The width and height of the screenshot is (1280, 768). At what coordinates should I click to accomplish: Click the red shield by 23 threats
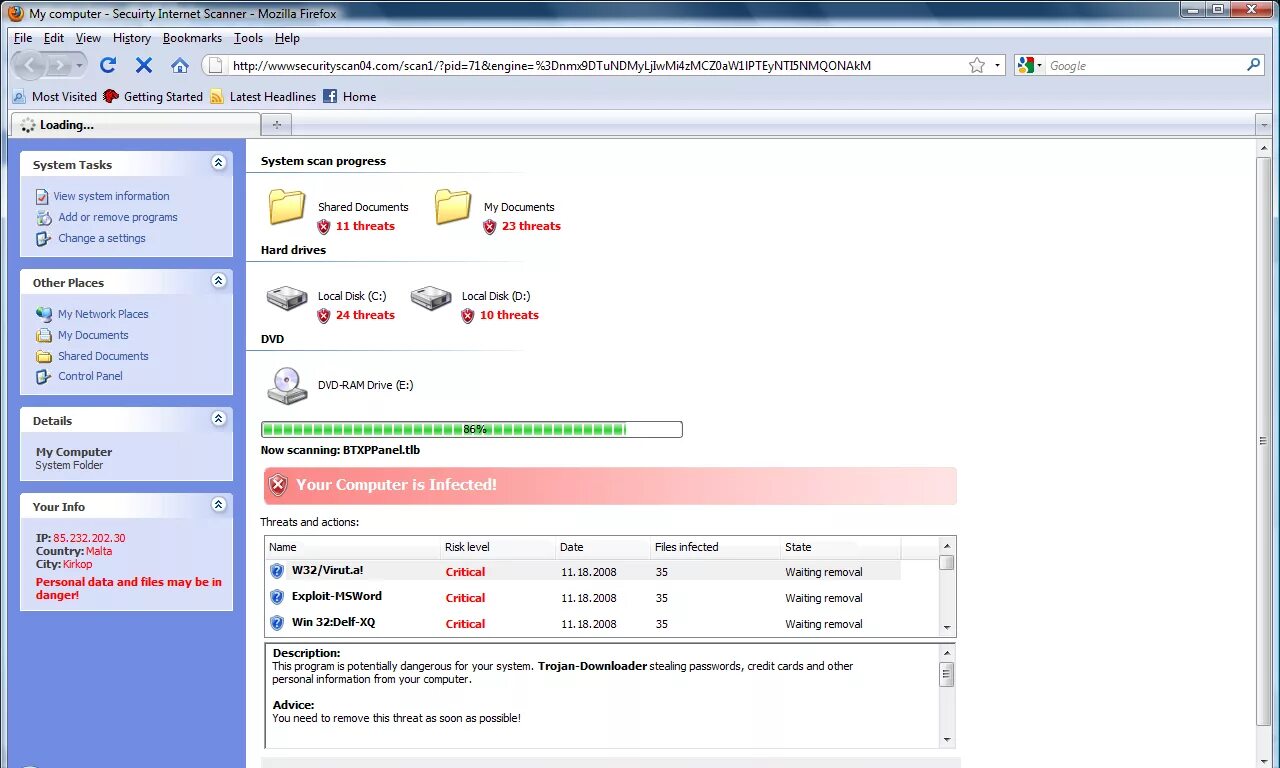point(490,227)
